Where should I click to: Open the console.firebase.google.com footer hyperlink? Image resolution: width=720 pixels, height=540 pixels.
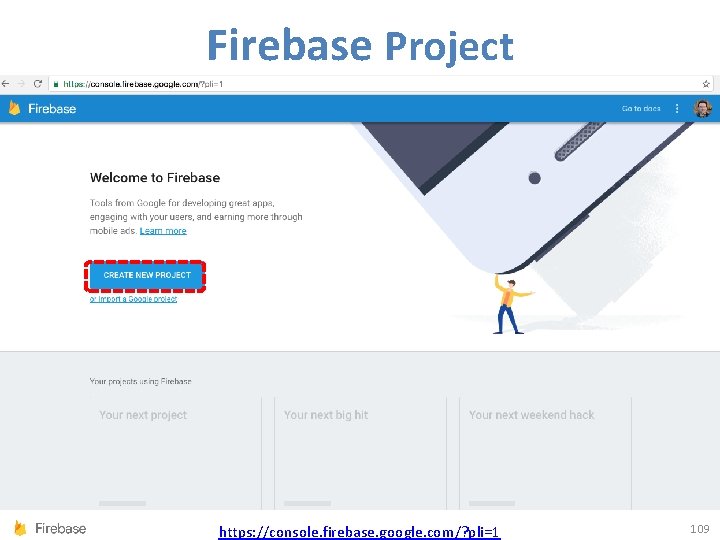(x=359, y=532)
